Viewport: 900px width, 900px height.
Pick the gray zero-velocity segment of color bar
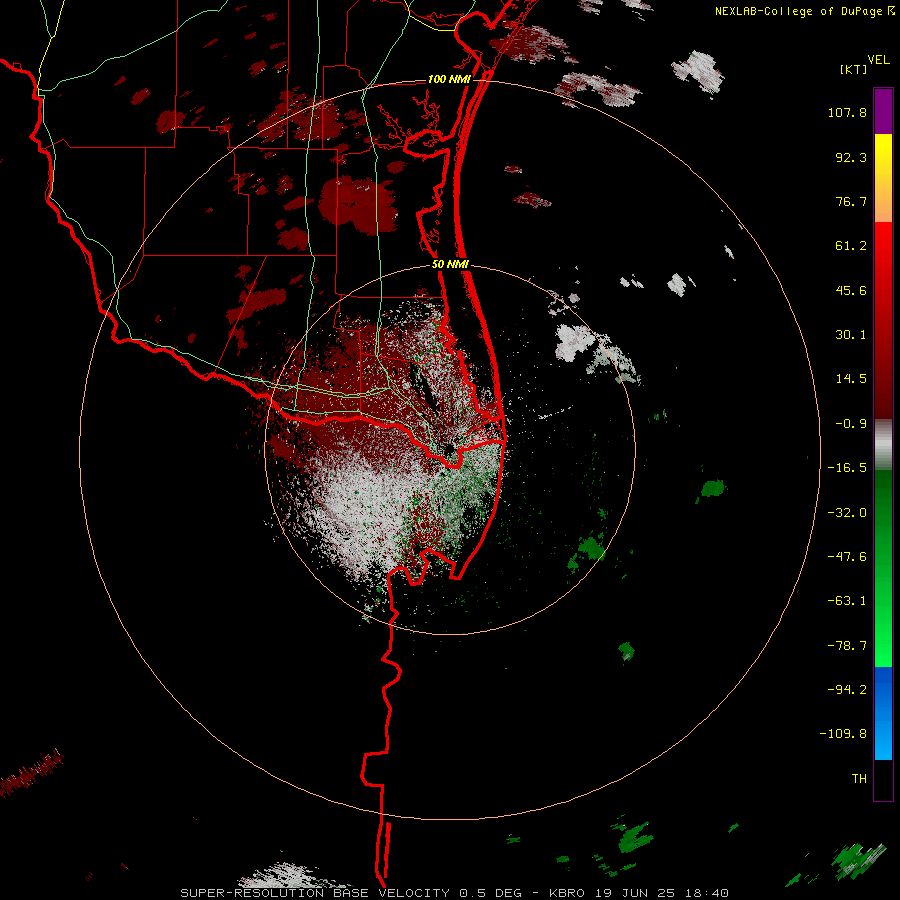[x=883, y=445]
